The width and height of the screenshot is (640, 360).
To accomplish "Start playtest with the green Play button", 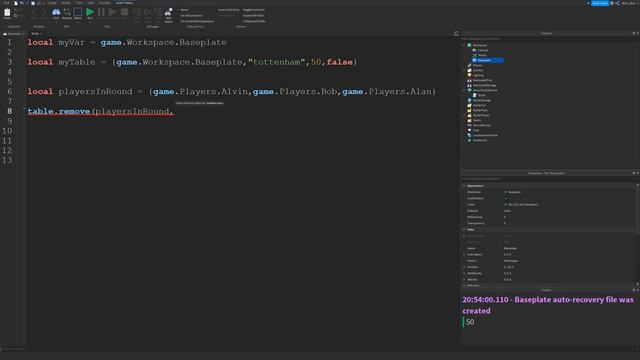I will [x=90, y=13].
